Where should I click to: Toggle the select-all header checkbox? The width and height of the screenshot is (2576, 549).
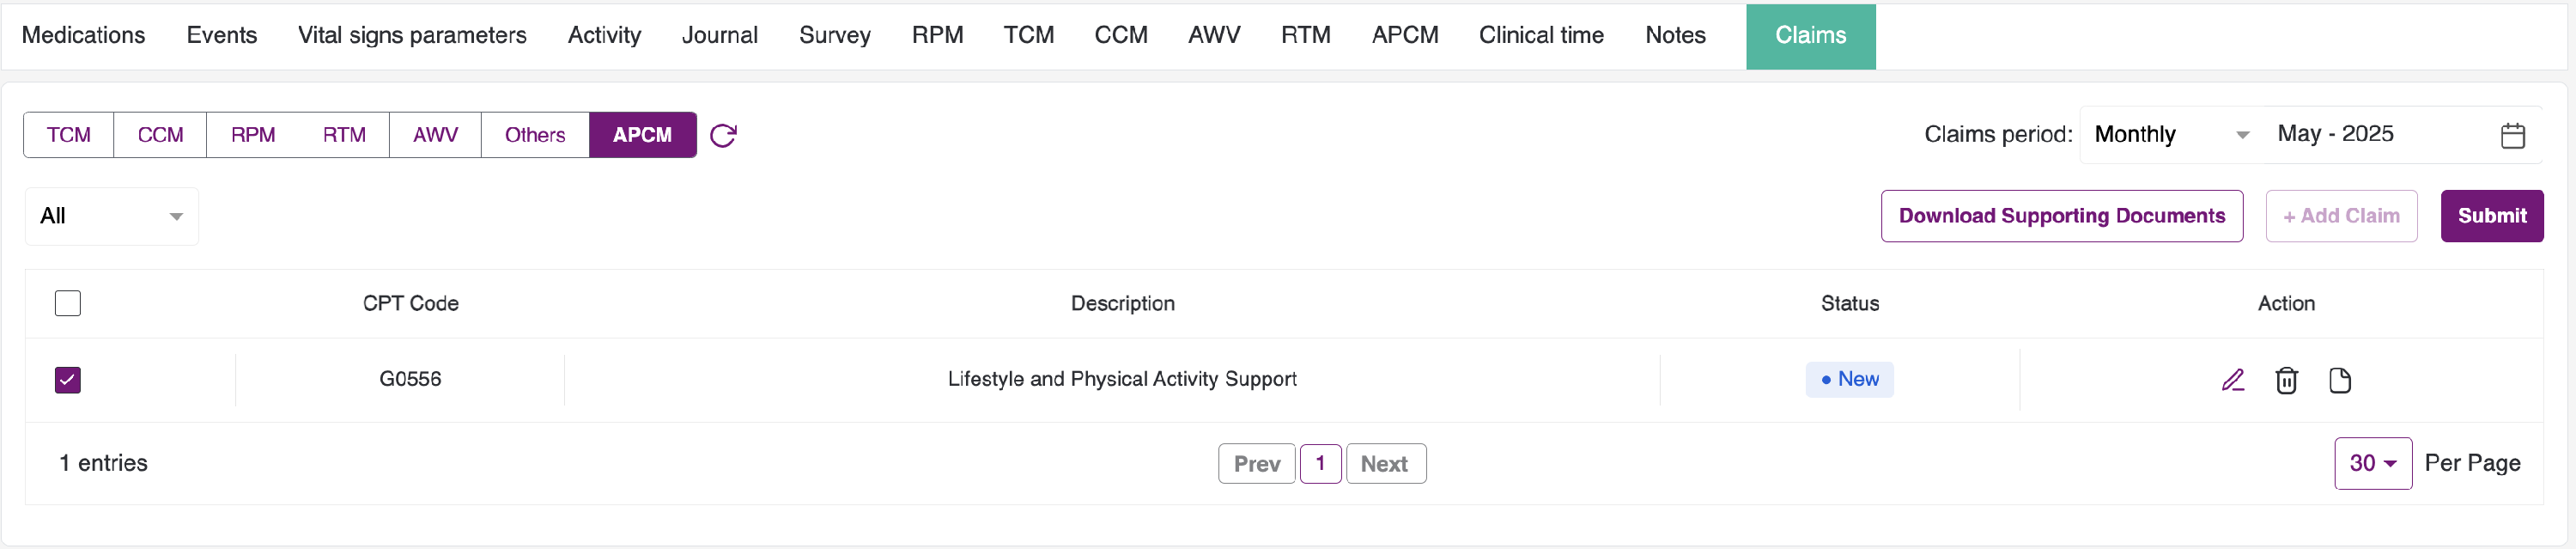point(68,303)
